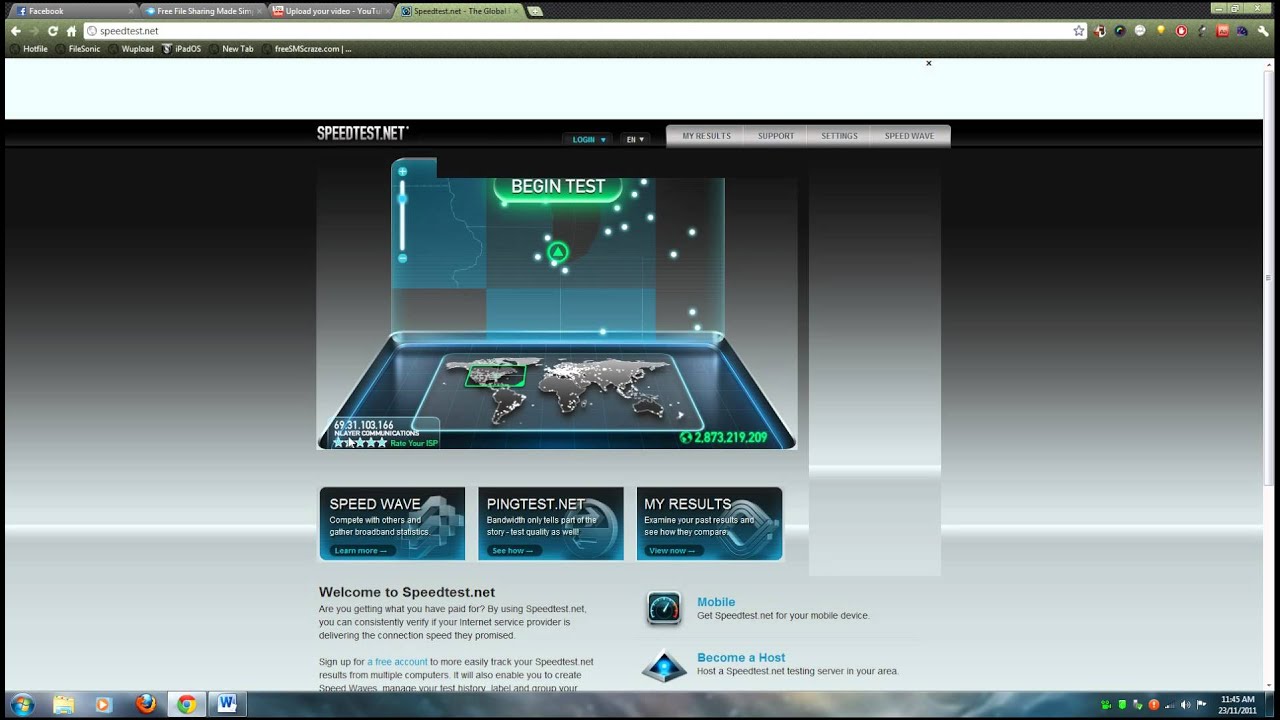The width and height of the screenshot is (1280, 720).
Task: Close the Speedtest.net browser tab
Action: 516,11
